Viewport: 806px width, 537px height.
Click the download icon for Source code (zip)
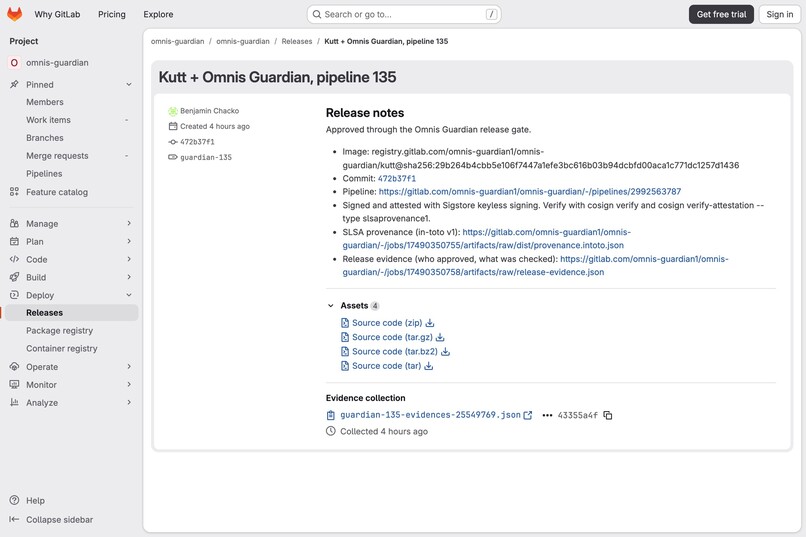pos(430,323)
